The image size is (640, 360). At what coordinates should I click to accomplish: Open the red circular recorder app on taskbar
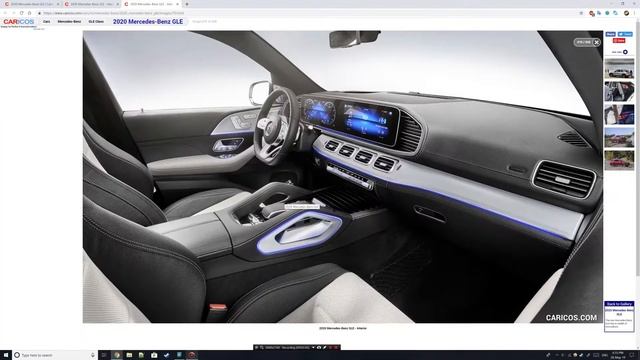coord(191,355)
